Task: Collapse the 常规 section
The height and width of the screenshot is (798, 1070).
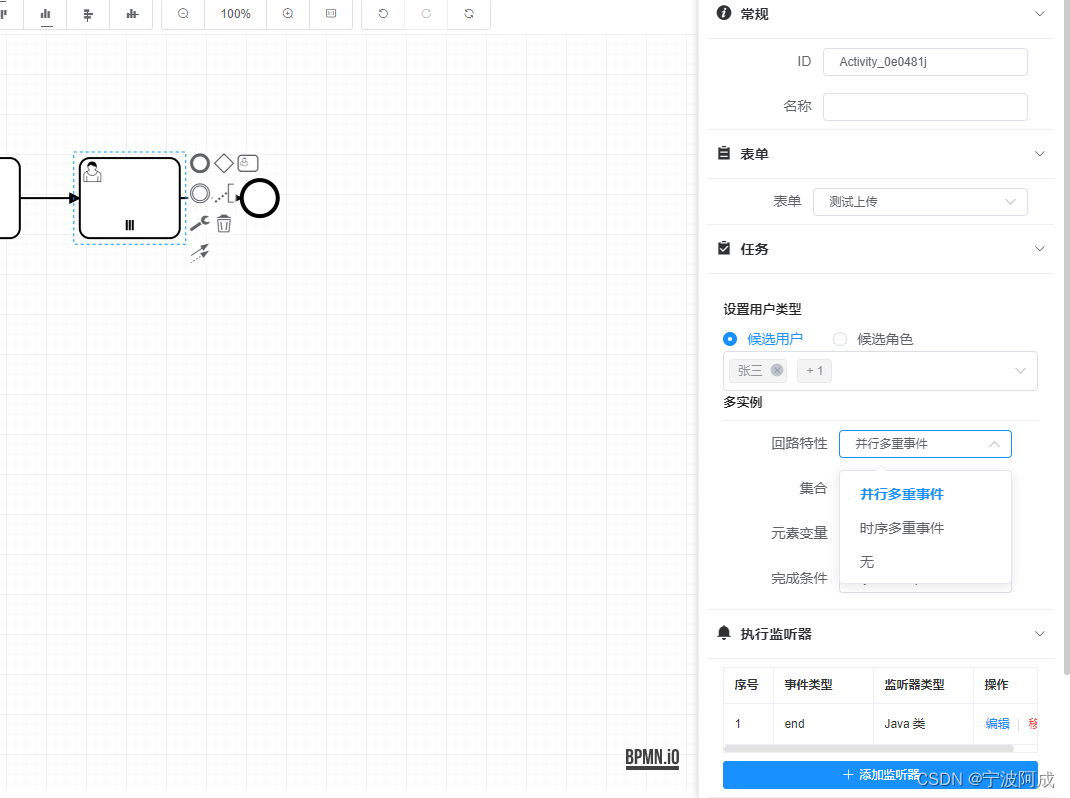Action: tap(1040, 13)
